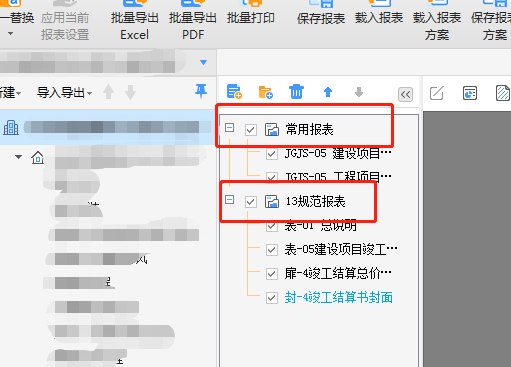Toggle checkbox for 扉-4竣工结算总价
Screen dimensions: 511x367
tap(272, 274)
